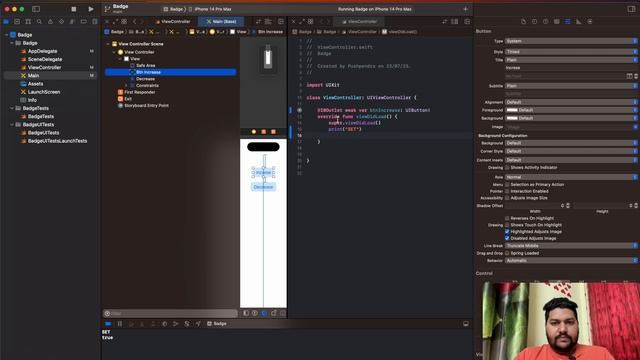Open the Report navigator icon
The width and height of the screenshot is (640, 360).
click(x=95, y=21)
